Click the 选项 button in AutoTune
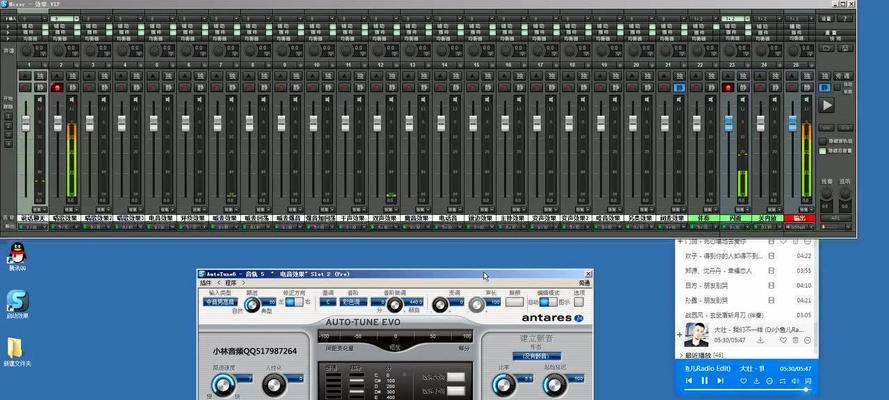The height and width of the screenshot is (400, 889). (579, 302)
